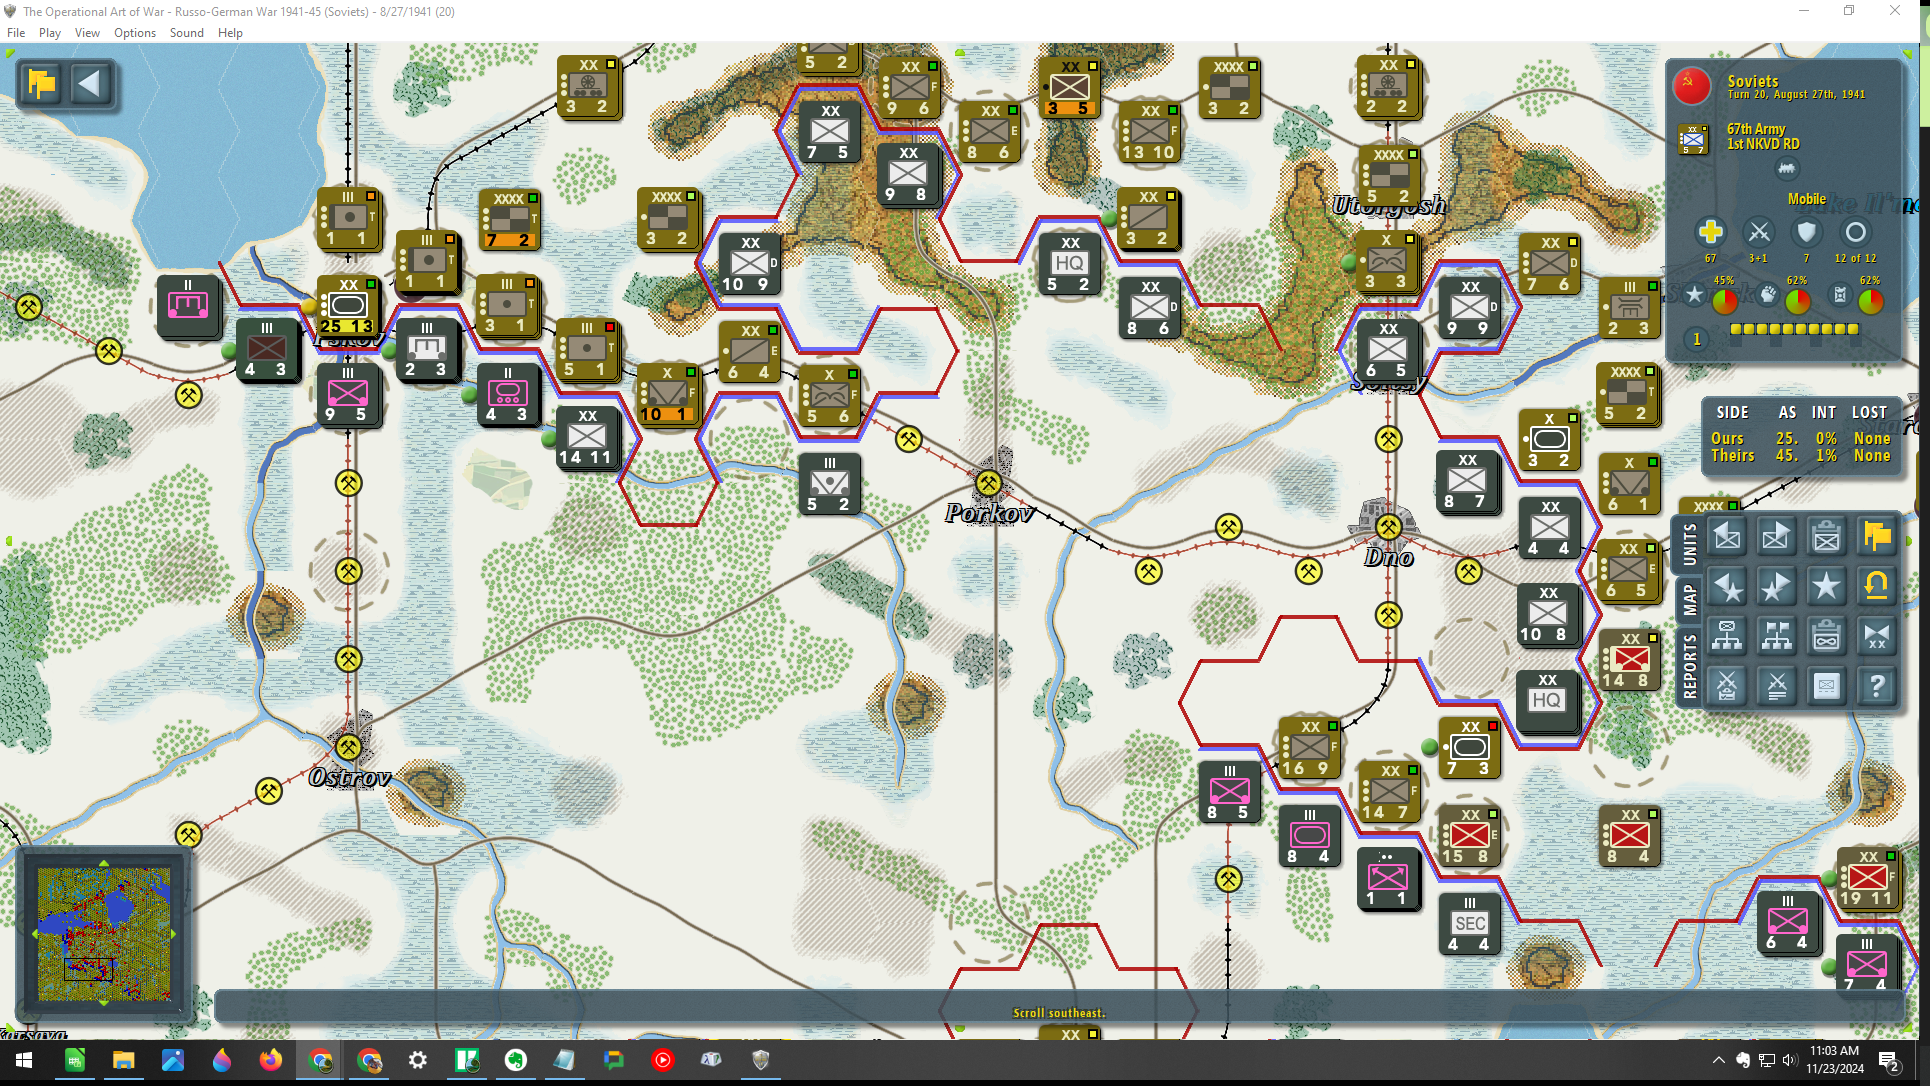This screenshot has width=1930, height=1086.
Task: Open the Sound menu
Action: click(187, 33)
